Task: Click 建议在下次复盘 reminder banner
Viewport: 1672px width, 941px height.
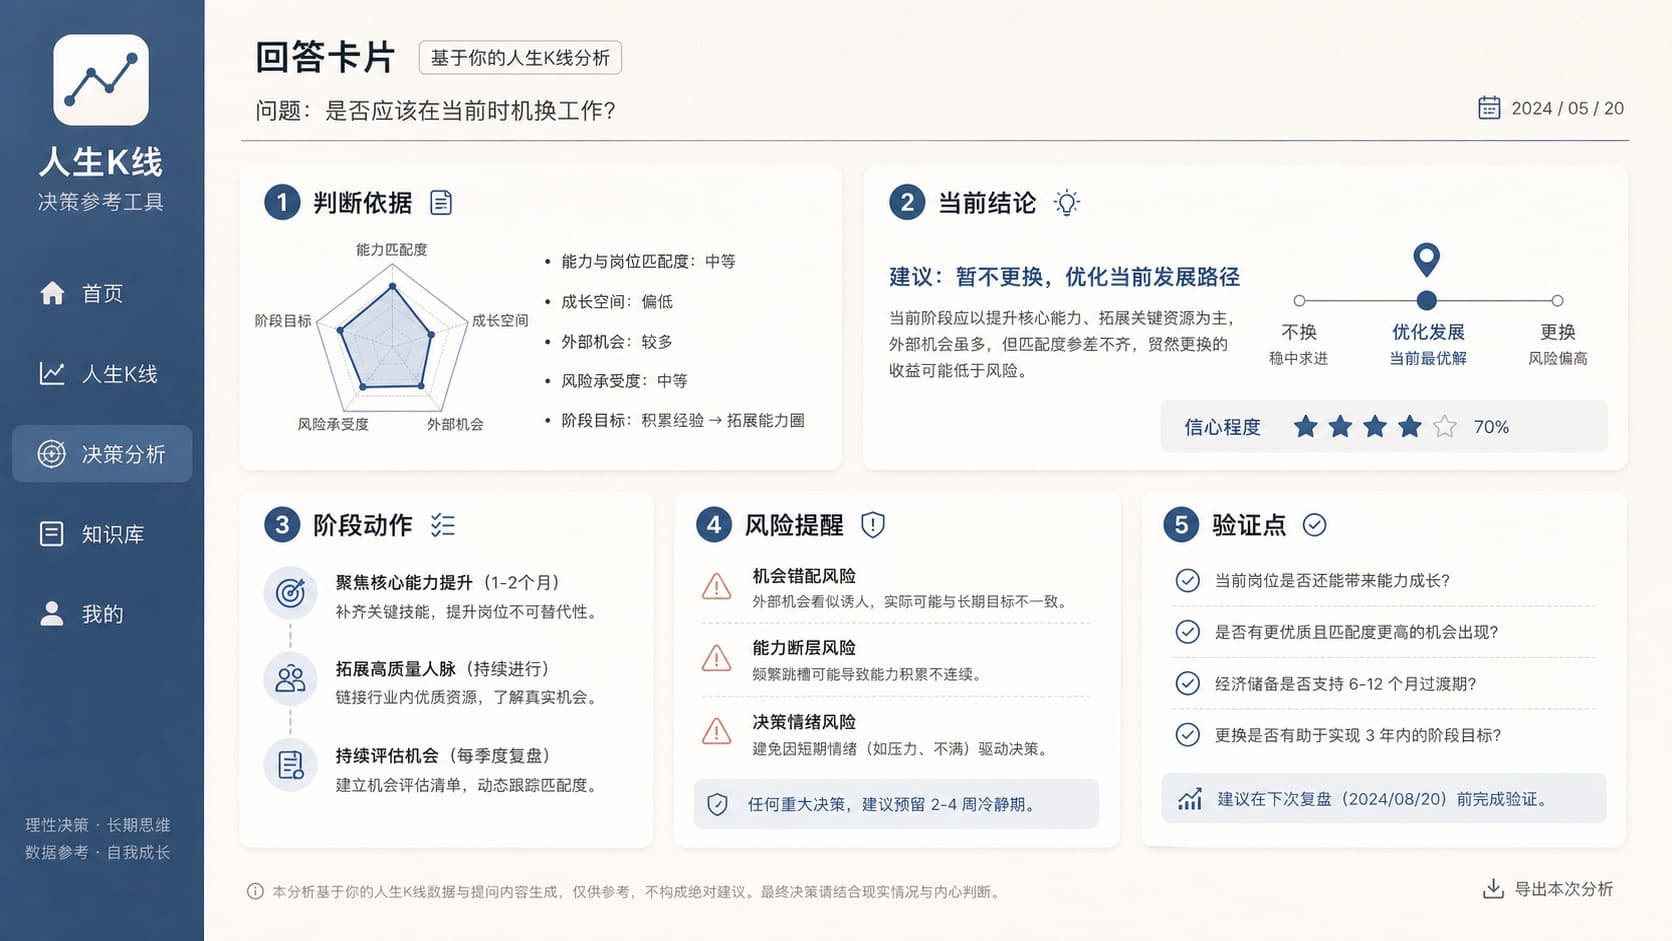Action: pos(1384,798)
